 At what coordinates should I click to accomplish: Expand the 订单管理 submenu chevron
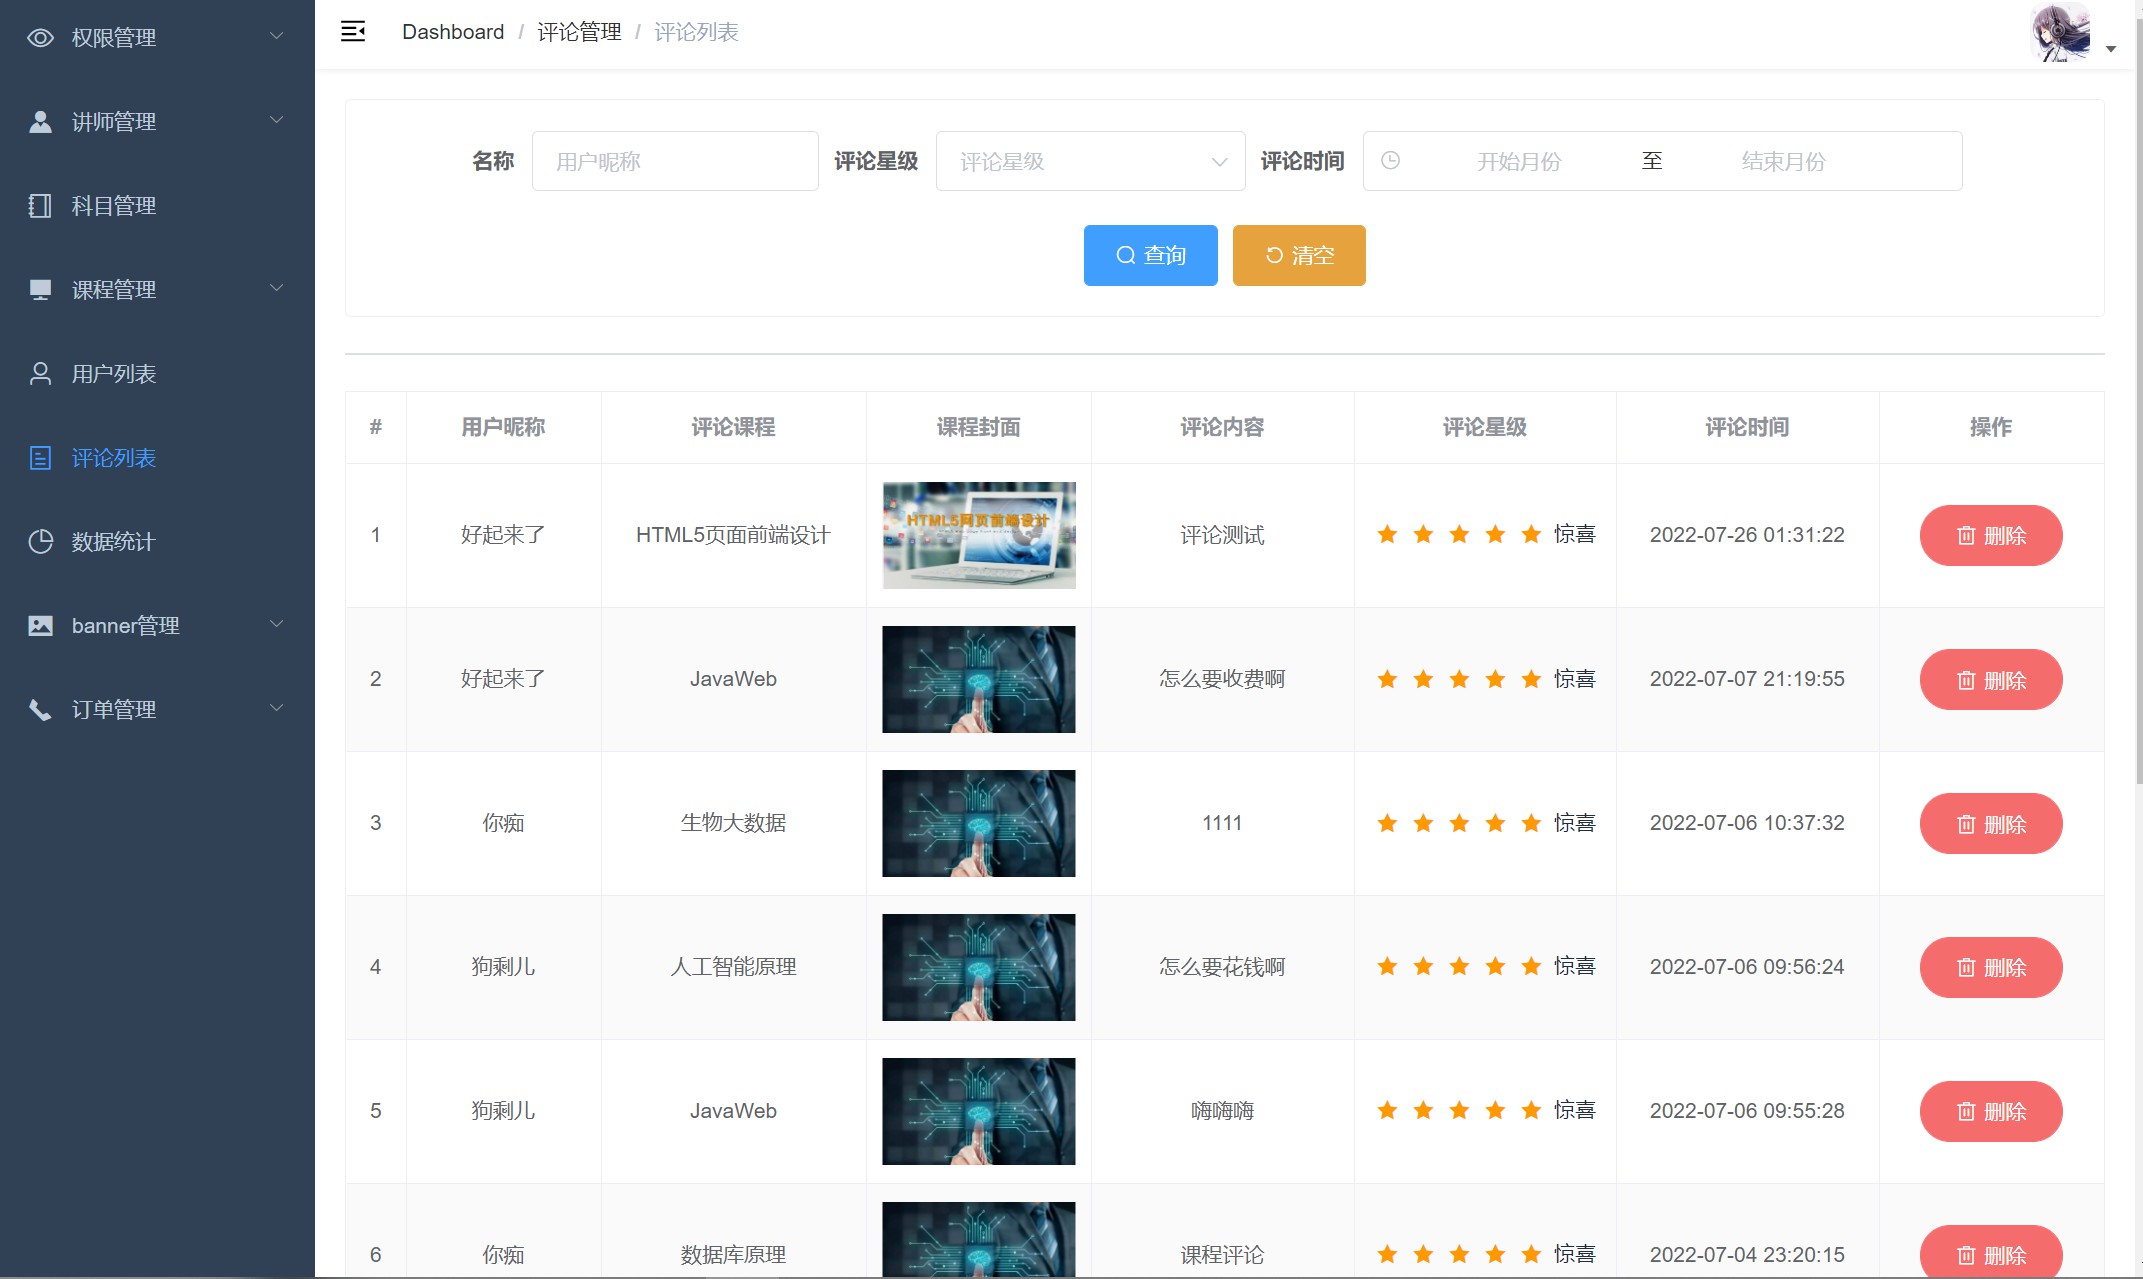click(277, 709)
